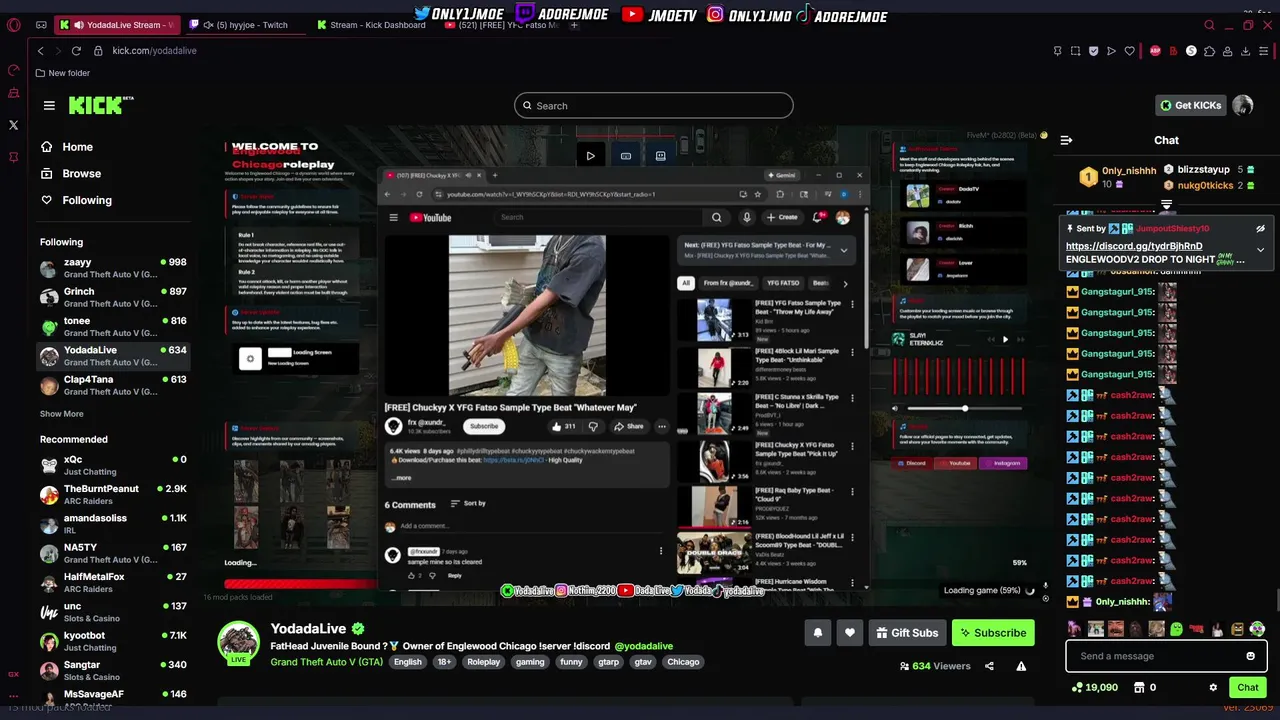
Task: Click the Kick search field
Action: pos(654,106)
